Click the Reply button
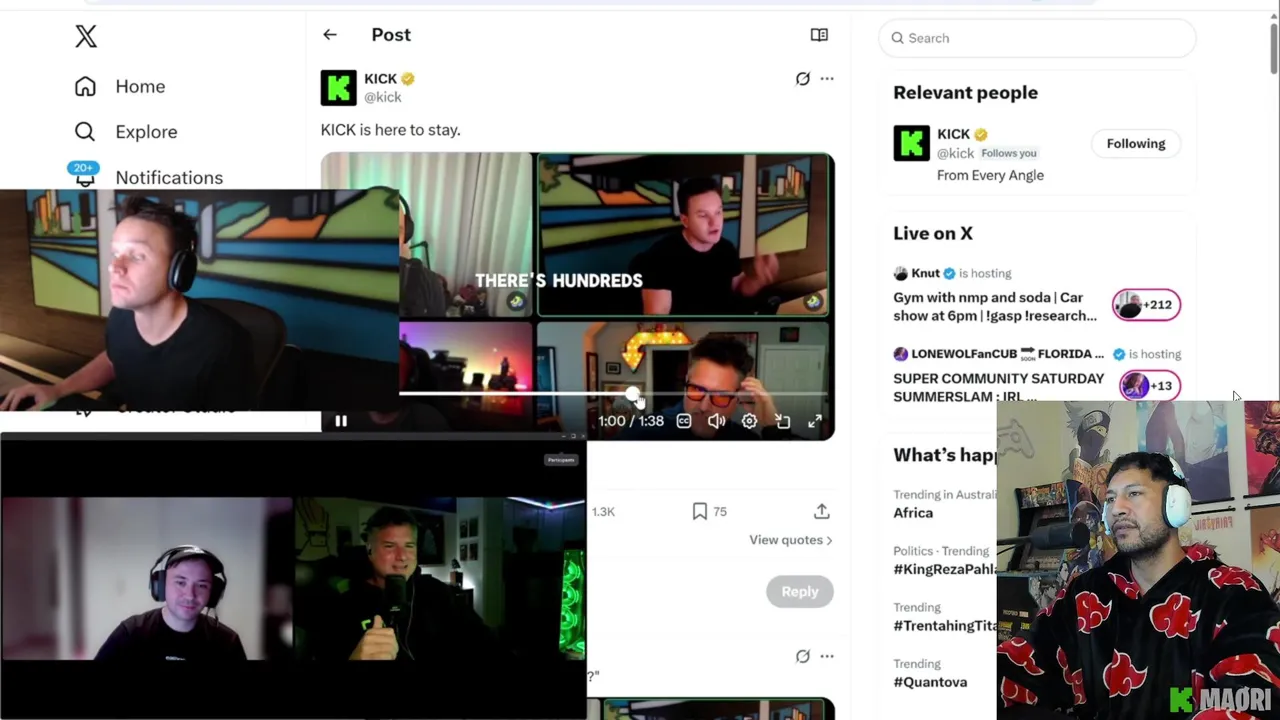 tap(800, 592)
